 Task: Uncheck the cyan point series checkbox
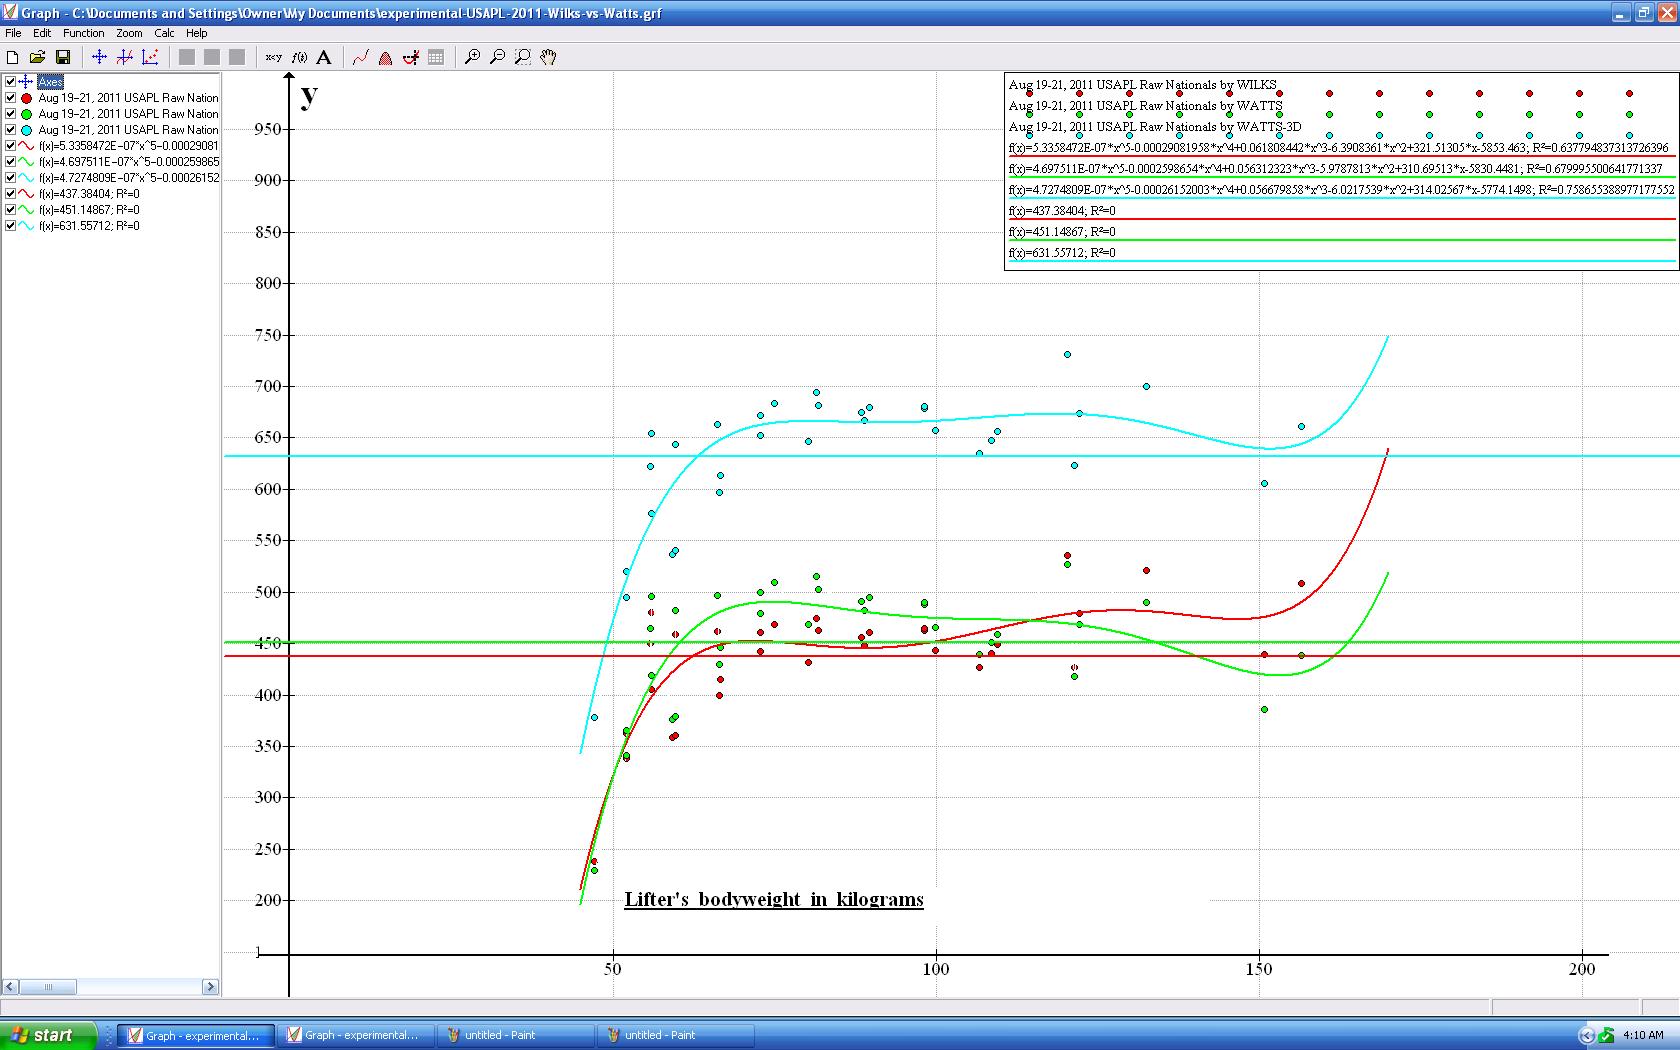10,130
